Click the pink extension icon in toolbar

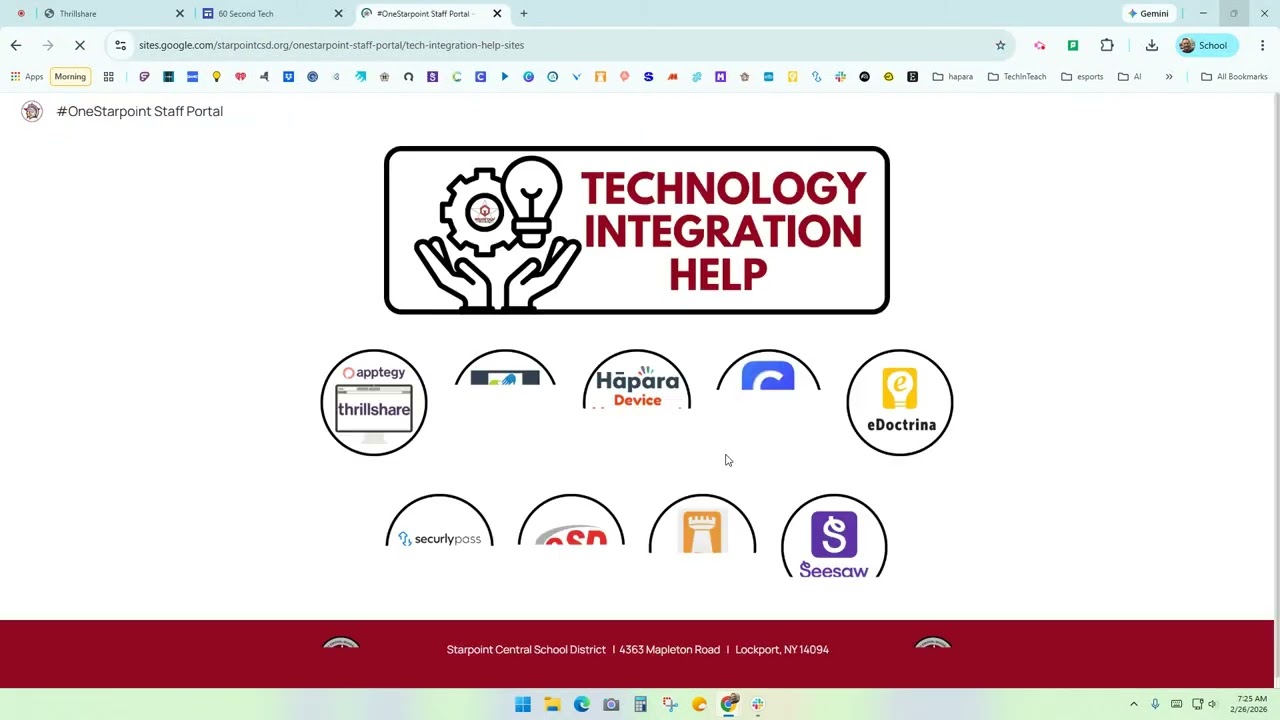point(1040,45)
